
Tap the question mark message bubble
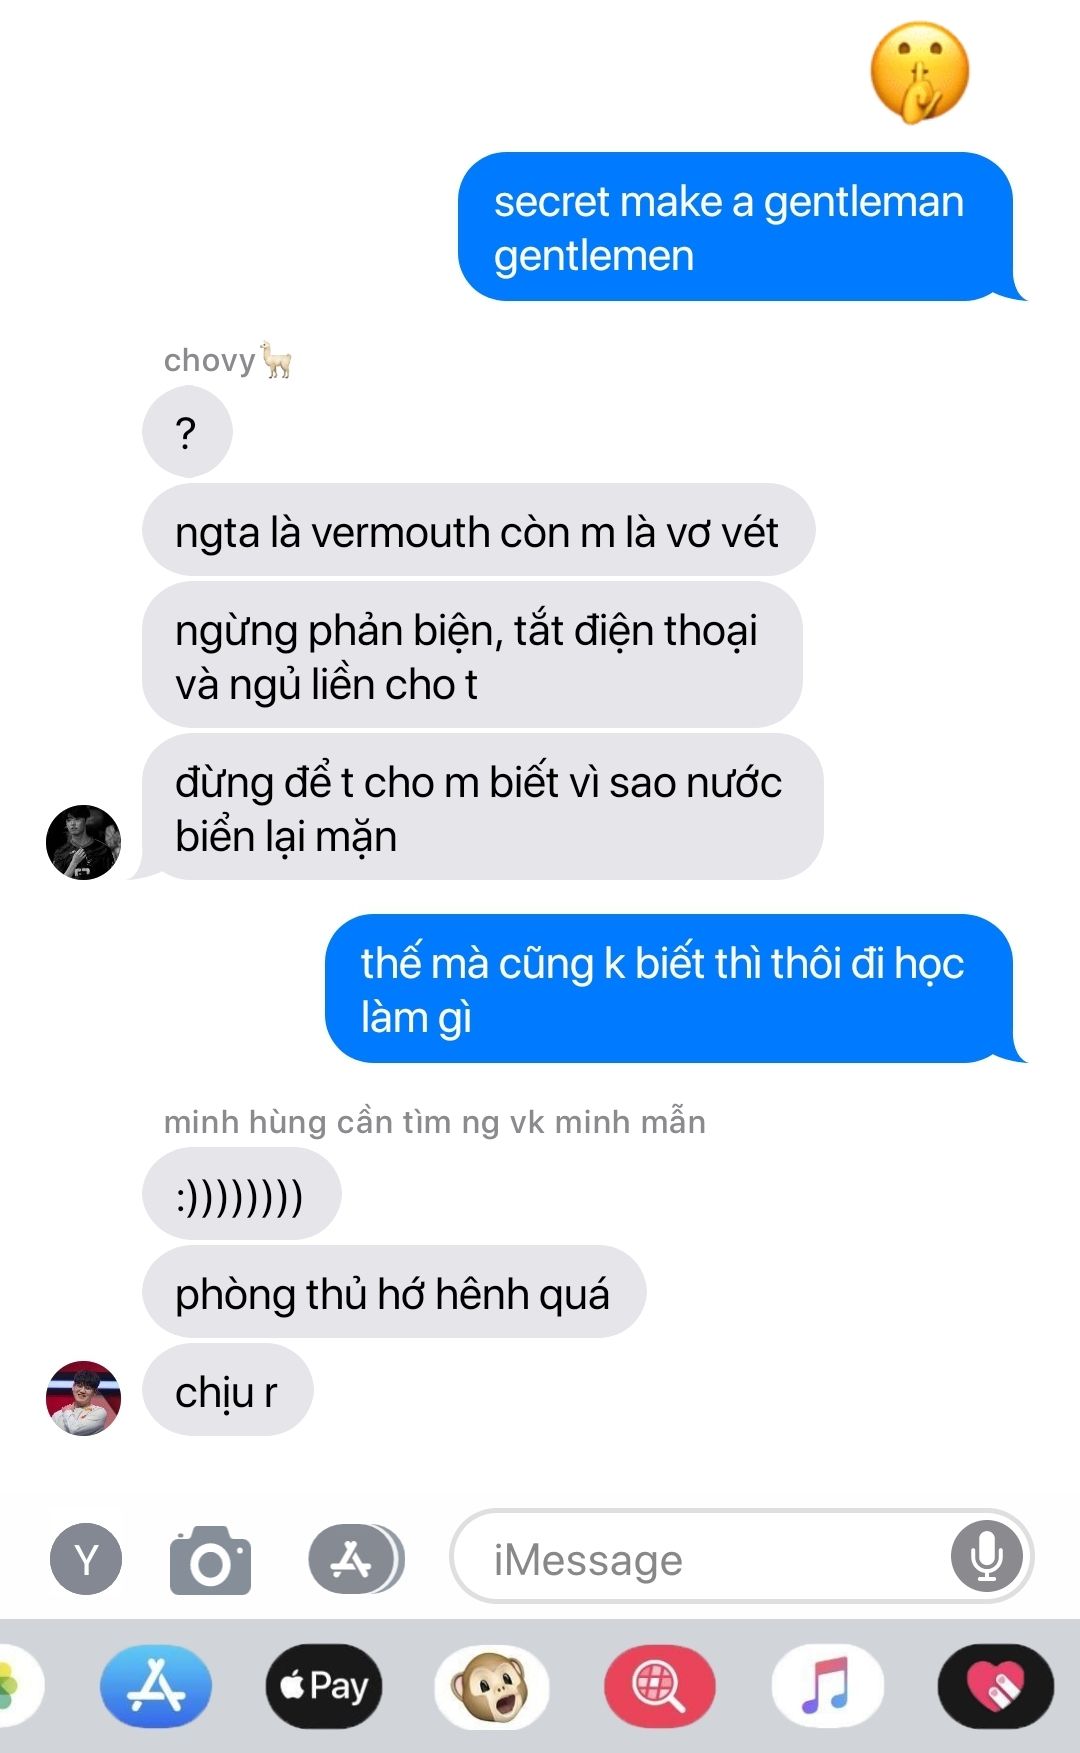click(x=187, y=431)
